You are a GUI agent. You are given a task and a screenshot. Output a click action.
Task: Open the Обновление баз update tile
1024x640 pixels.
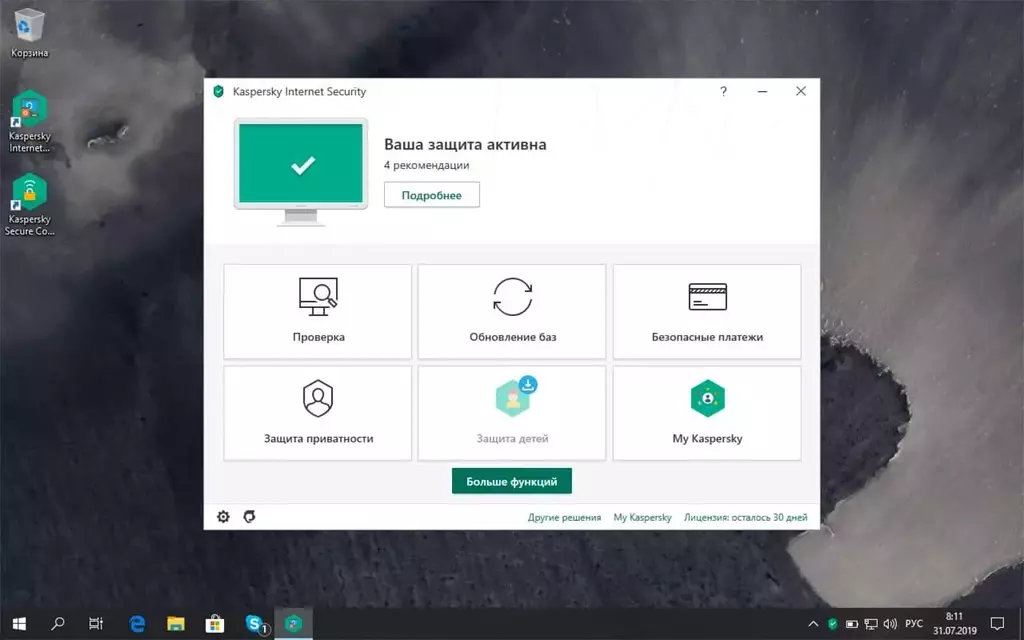pyautogui.click(x=512, y=312)
